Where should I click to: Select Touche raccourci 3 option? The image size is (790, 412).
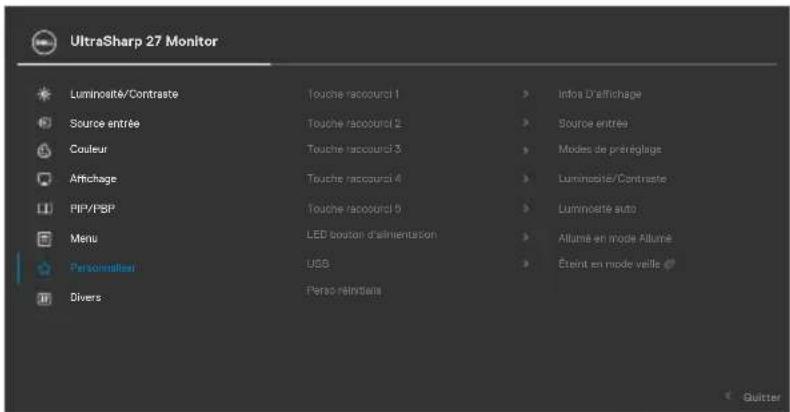point(354,149)
